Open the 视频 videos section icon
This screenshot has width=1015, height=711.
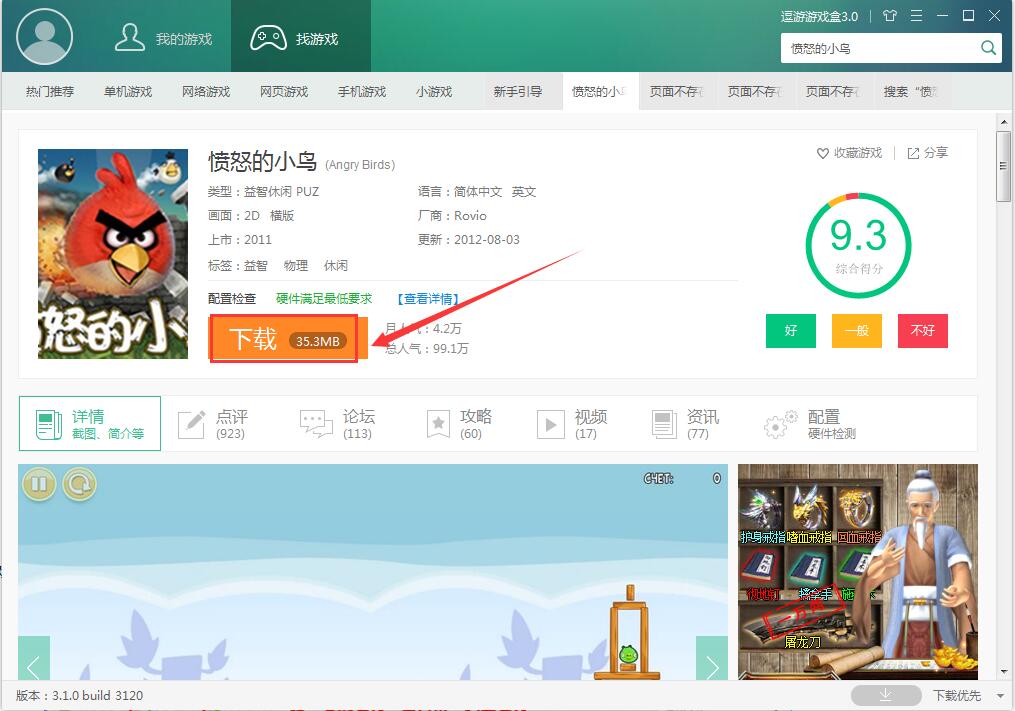[x=550, y=423]
